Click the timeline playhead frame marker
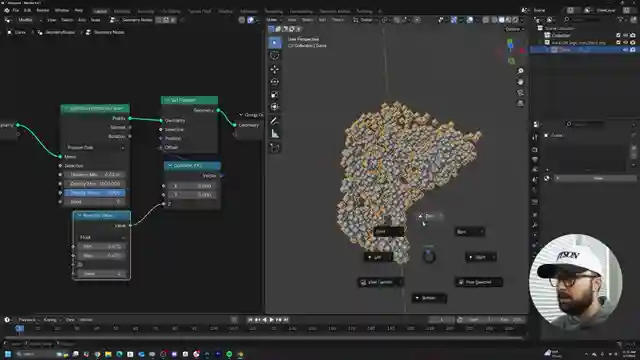640x360 pixels. click(19, 328)
